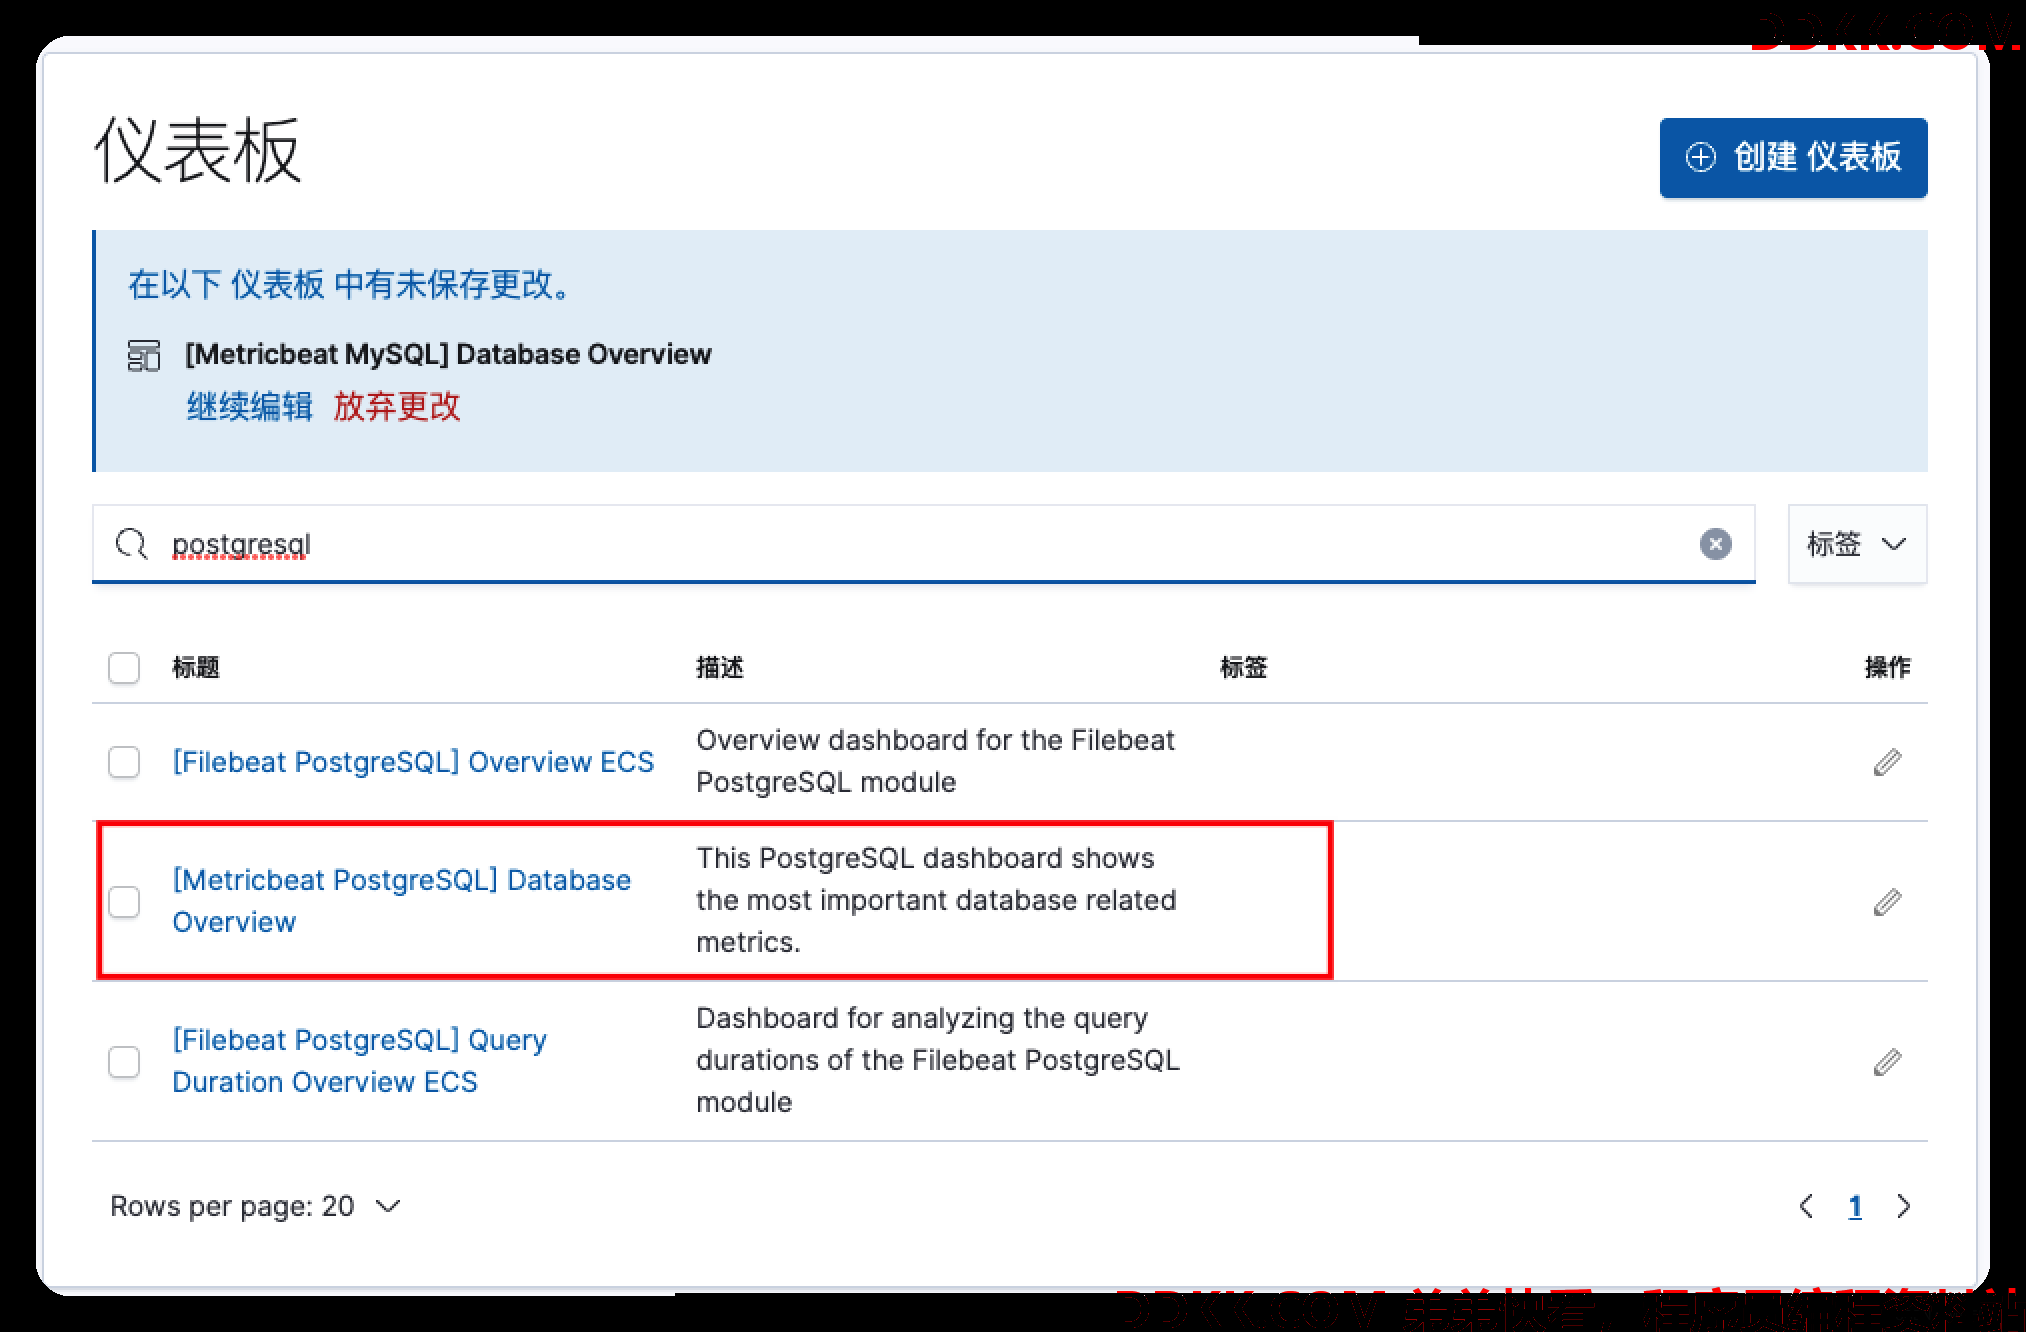This screenshot has height=1332, width=2026.
Task: Edit the Metricbeat PostgreSQL Database Overview dashboard
Action: pos(1887,902)
